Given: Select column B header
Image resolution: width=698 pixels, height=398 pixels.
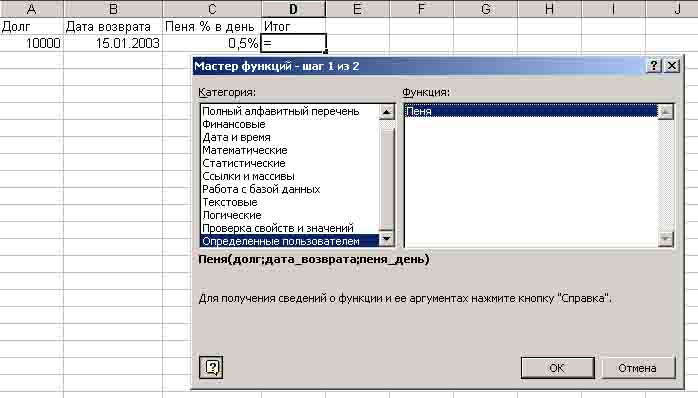Looking at the screenshot, I should [113, 8].
